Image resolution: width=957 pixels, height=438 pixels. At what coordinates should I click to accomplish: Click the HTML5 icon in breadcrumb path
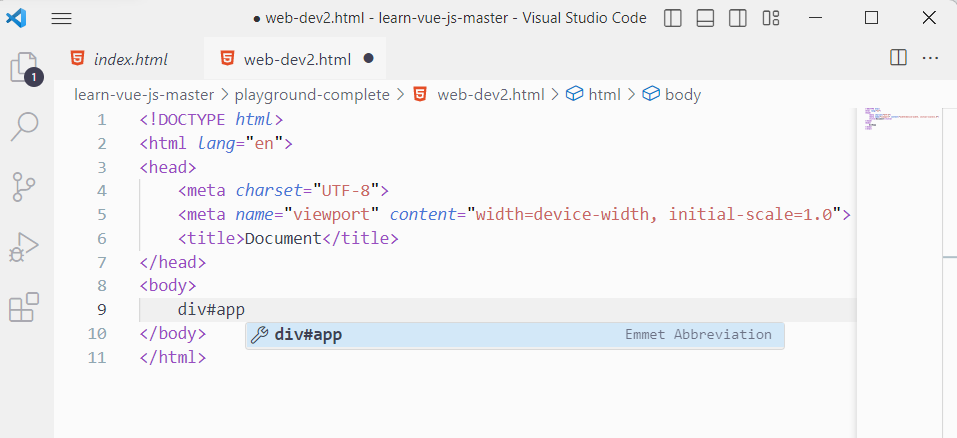(420, 94)
